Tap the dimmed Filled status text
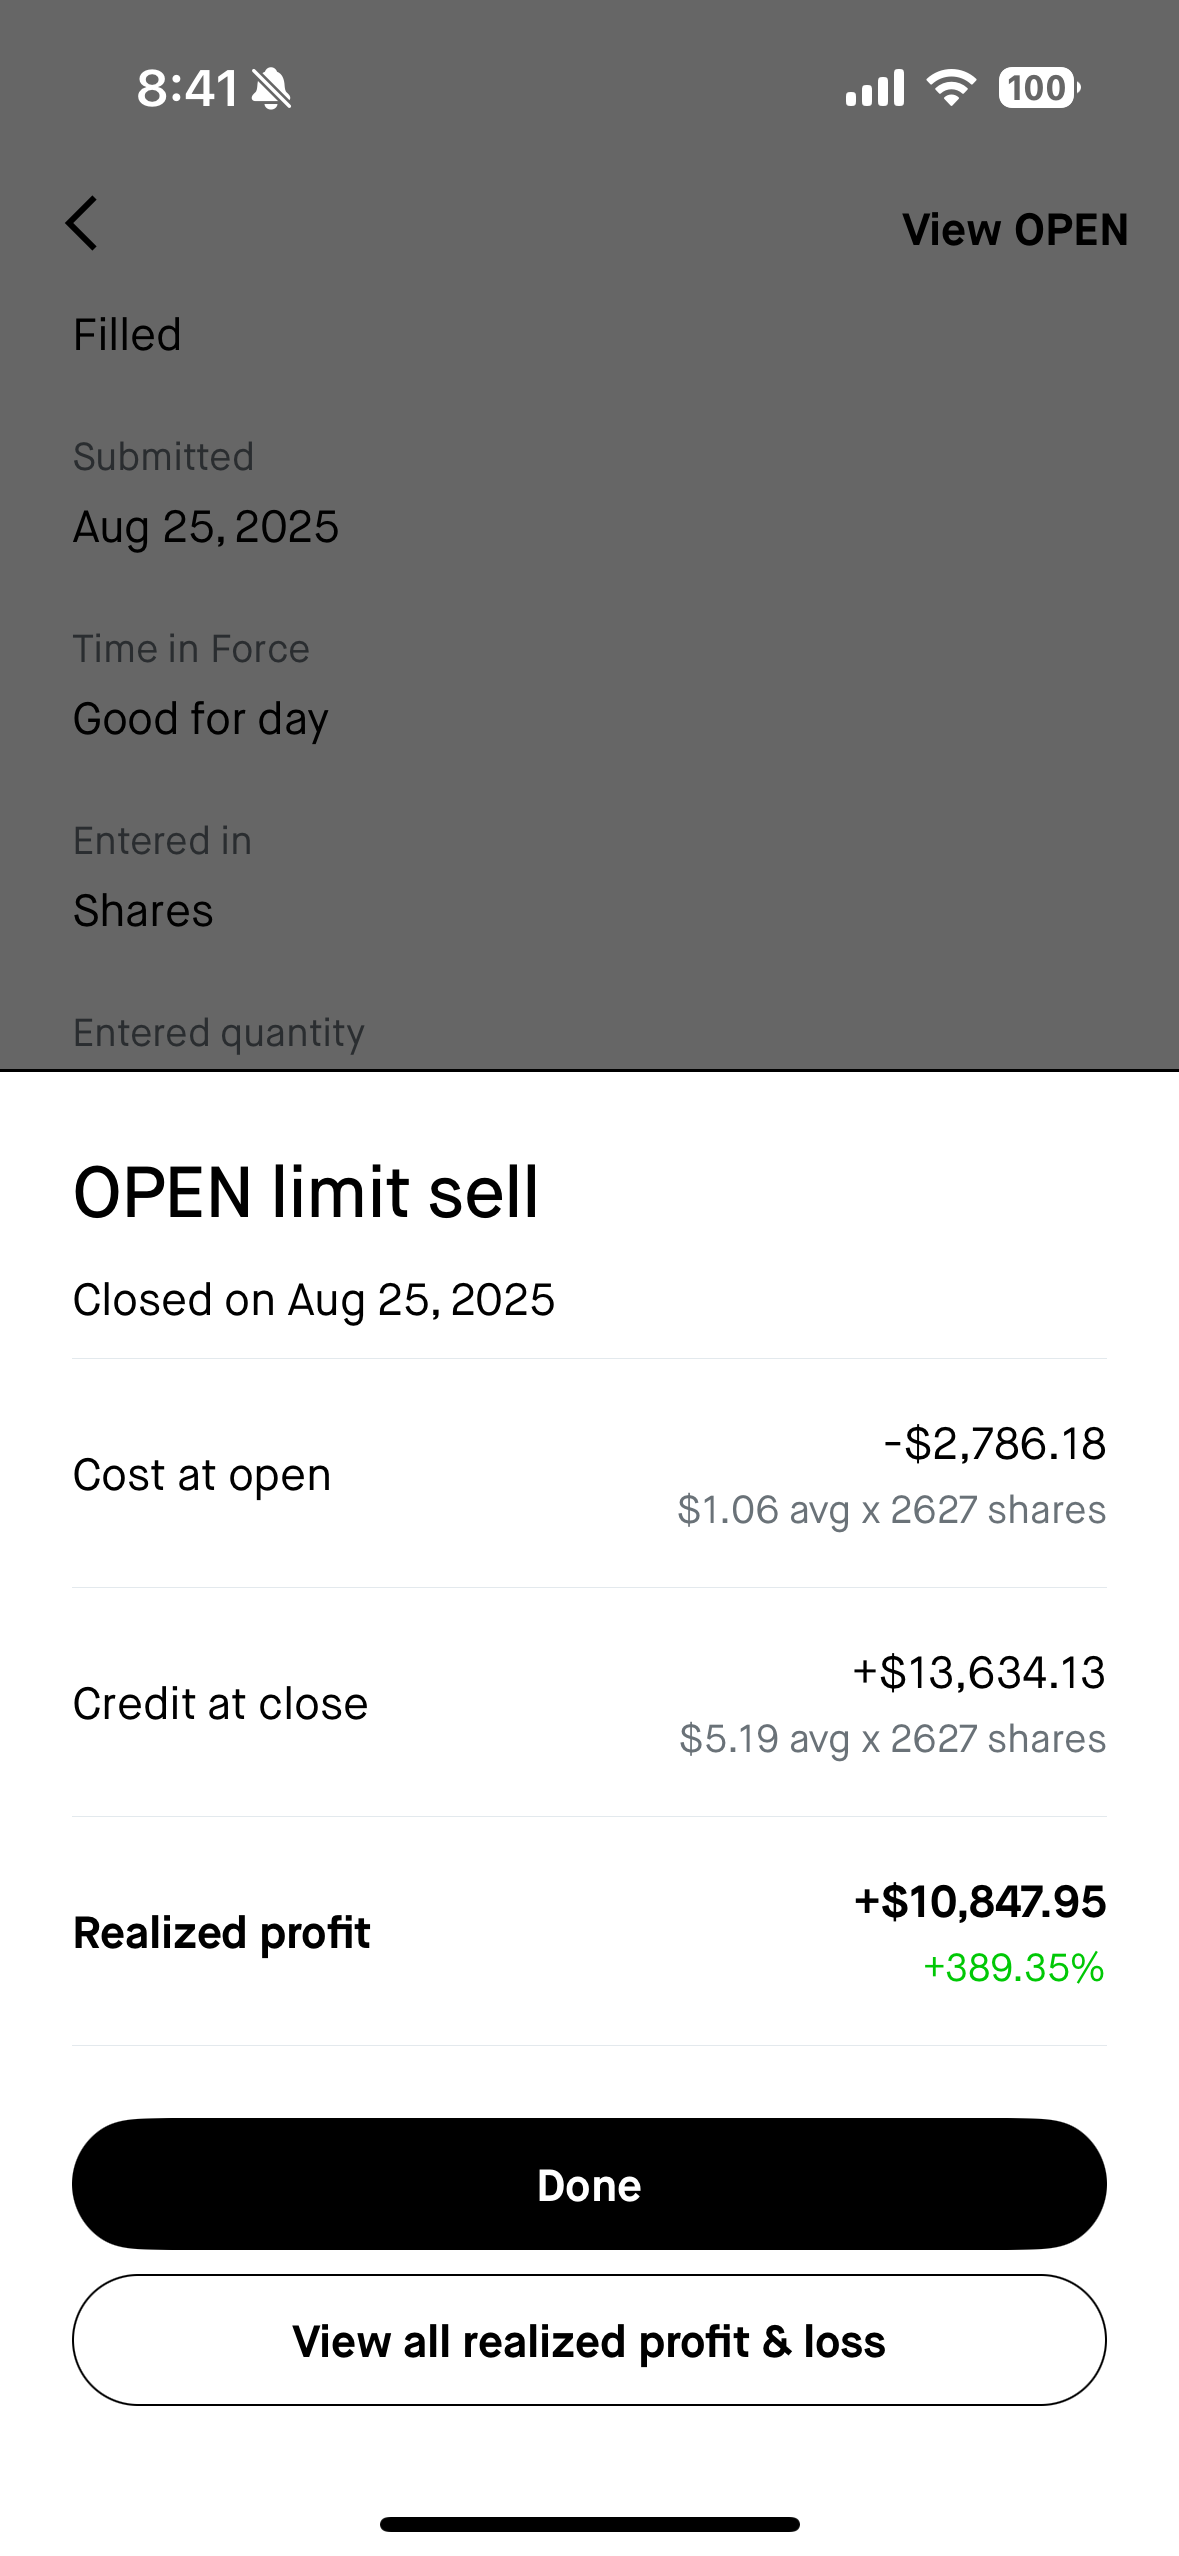Screen dimensions: 1179x2556 coord(127,335)
